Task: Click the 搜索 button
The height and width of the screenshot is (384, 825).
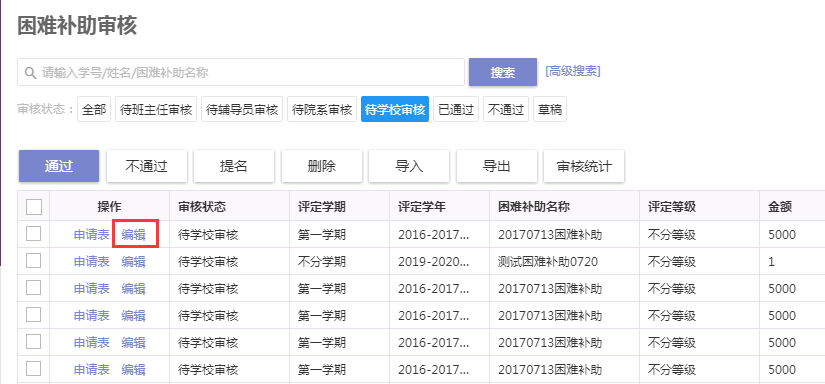Action: tap(502, 72)
